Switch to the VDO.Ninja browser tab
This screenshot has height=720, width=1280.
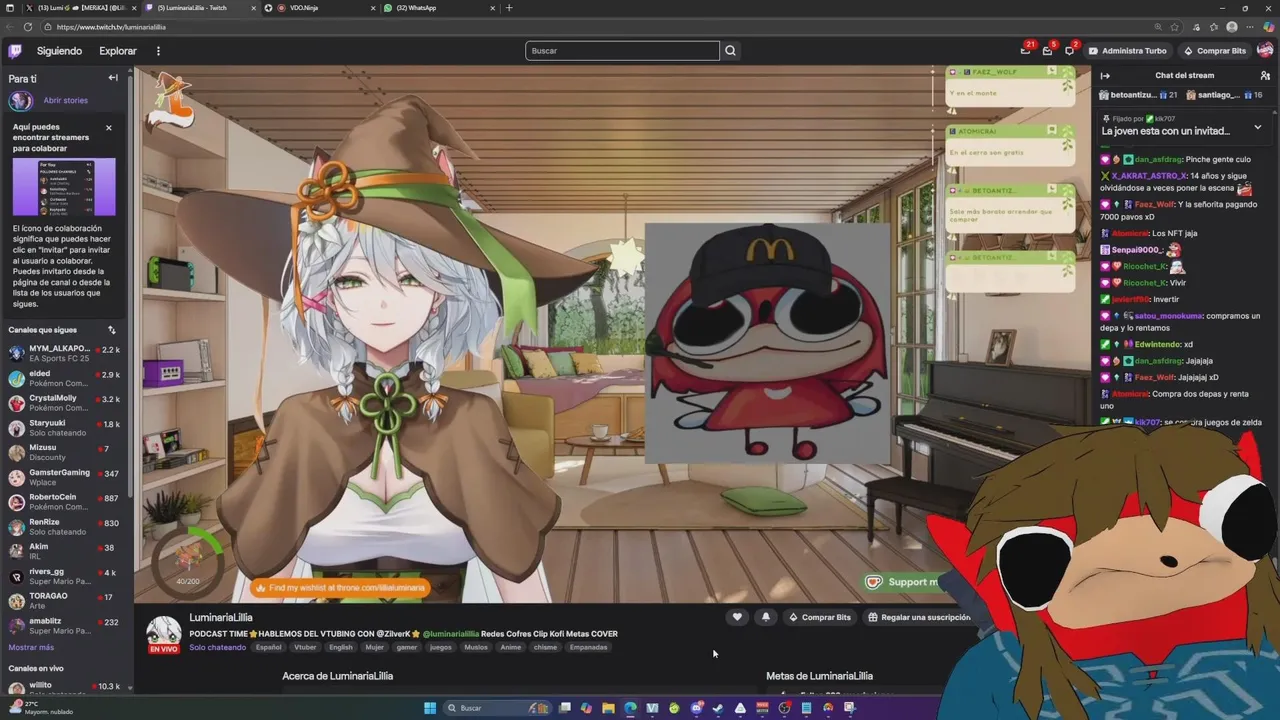pyautogui.click(x=319, y=8)
